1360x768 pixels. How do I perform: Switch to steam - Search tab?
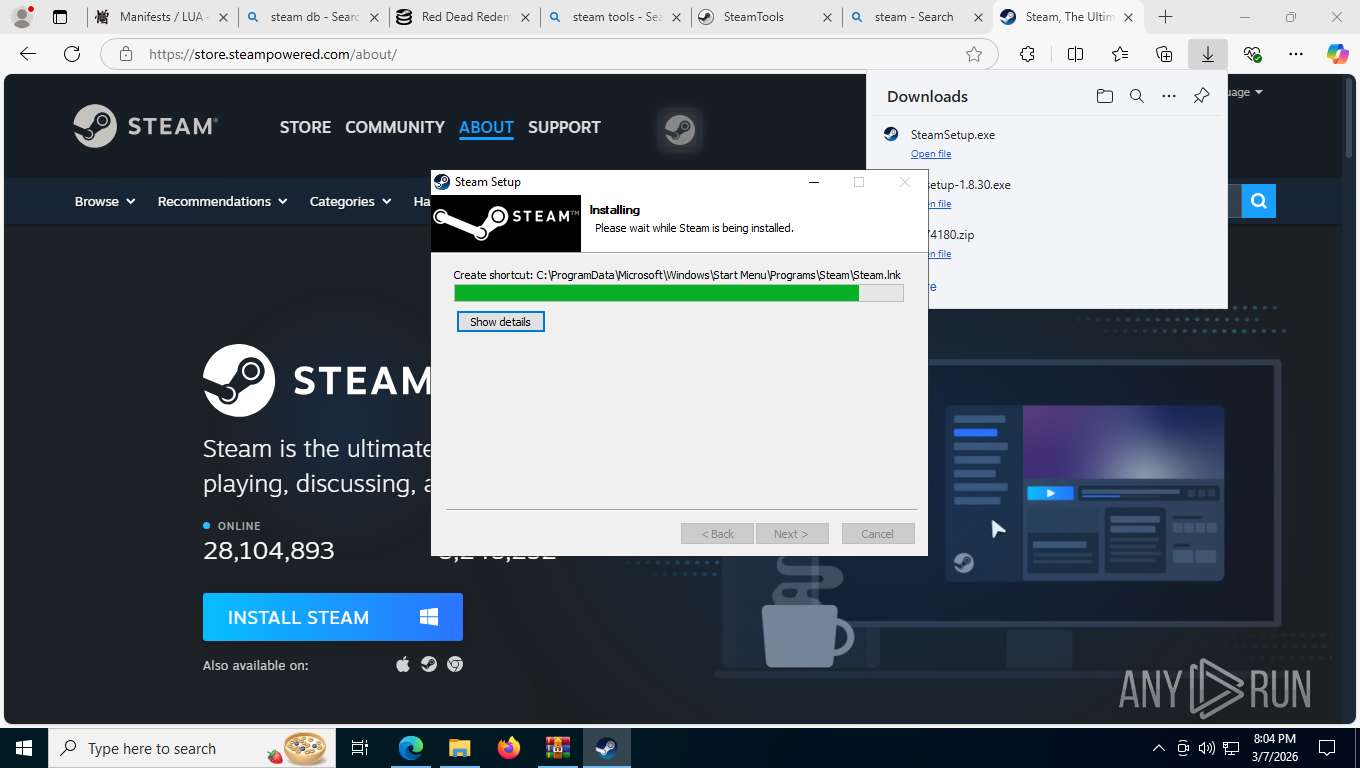click(x=917, y=17)
